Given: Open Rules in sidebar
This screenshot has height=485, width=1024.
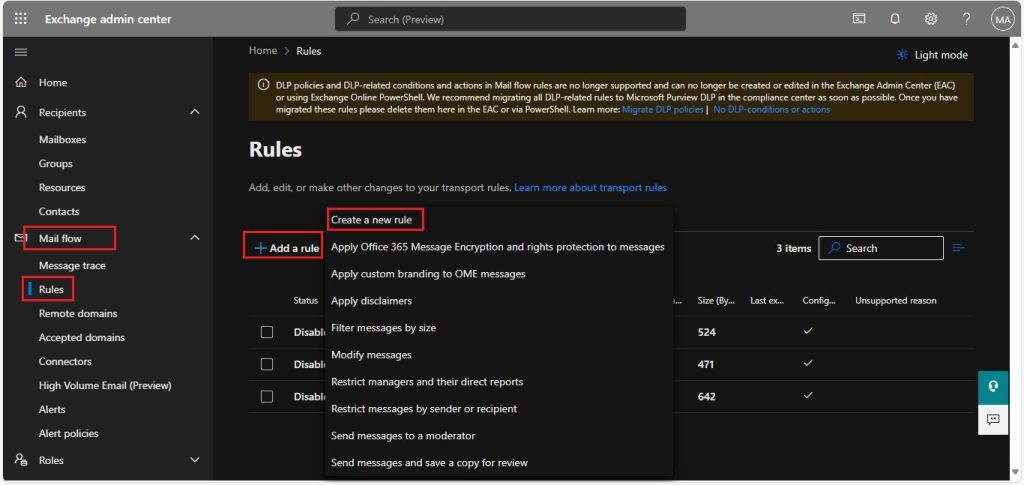Looking at the screenshot, I should pos(51,289).
